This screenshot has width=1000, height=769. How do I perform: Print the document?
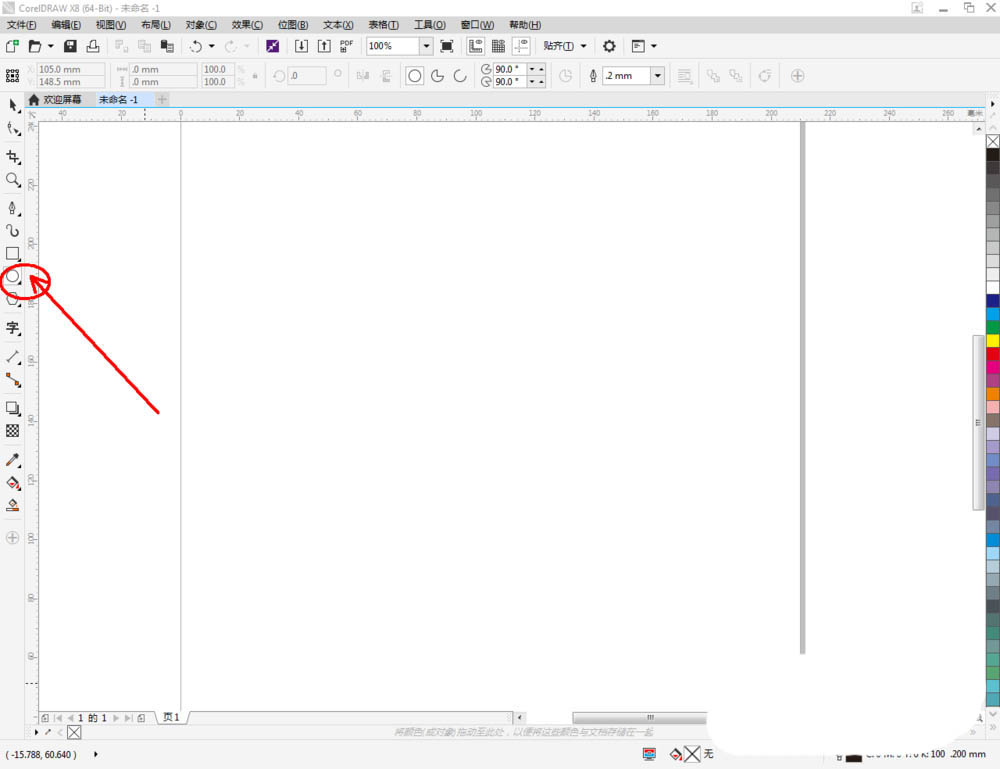pyautogui.click(x=93, y=46)
